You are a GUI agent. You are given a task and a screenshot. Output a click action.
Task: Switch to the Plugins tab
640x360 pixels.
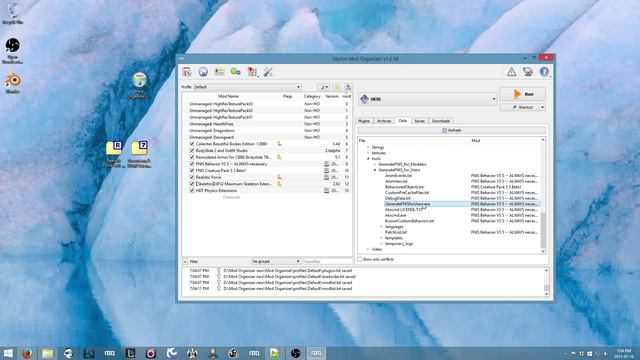click(x=364, y=121)
